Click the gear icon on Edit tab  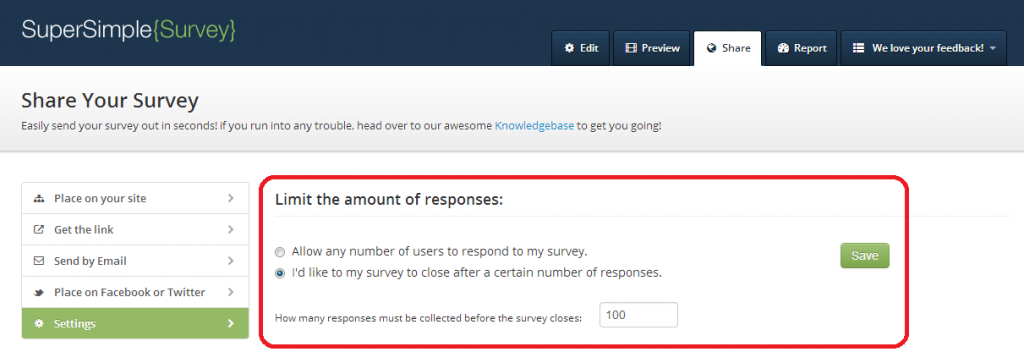pyautogui.click(x=569, y=48)
